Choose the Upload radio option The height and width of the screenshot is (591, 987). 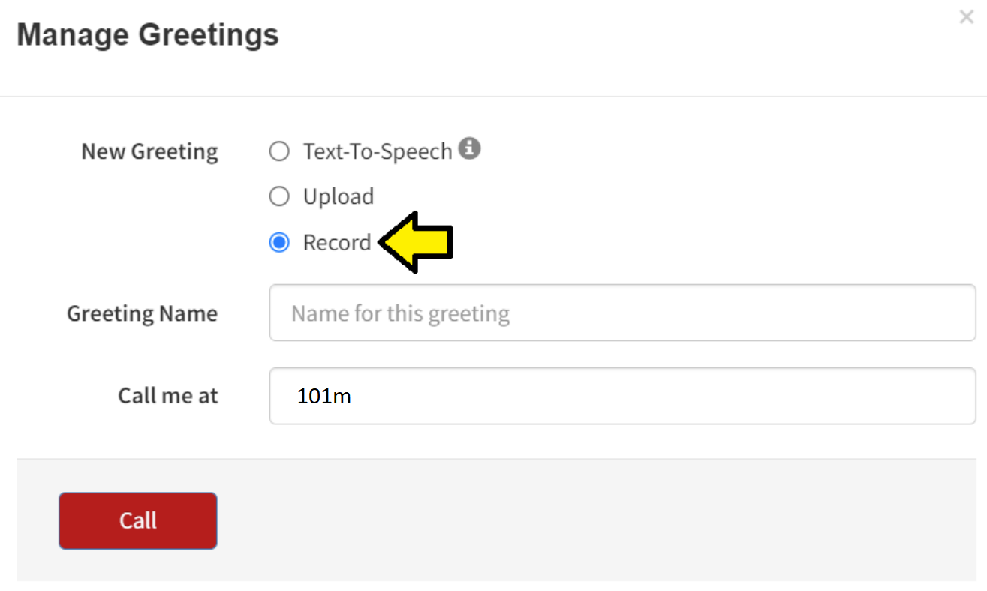coord(279,196)
